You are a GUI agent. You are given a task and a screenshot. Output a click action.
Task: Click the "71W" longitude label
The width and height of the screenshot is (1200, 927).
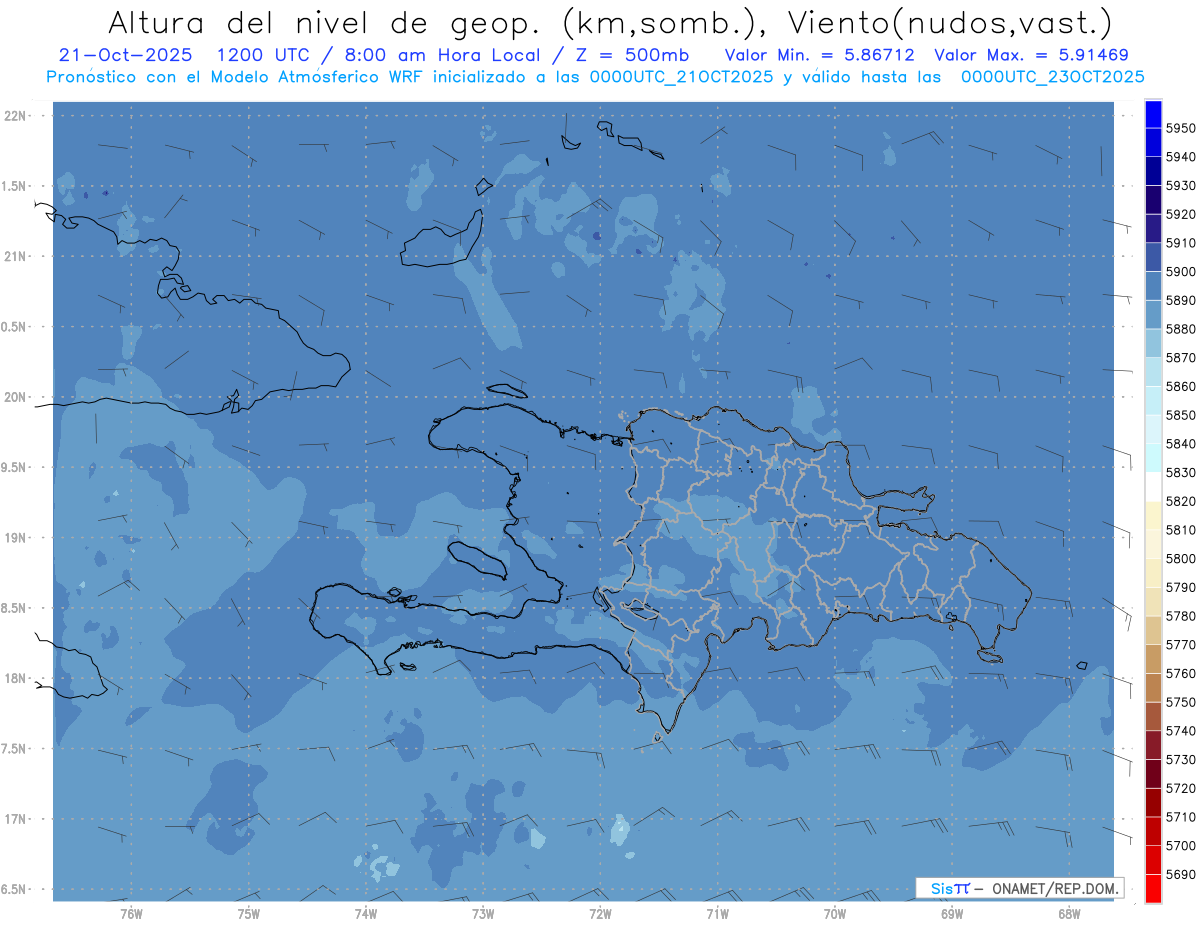(717, 913)
